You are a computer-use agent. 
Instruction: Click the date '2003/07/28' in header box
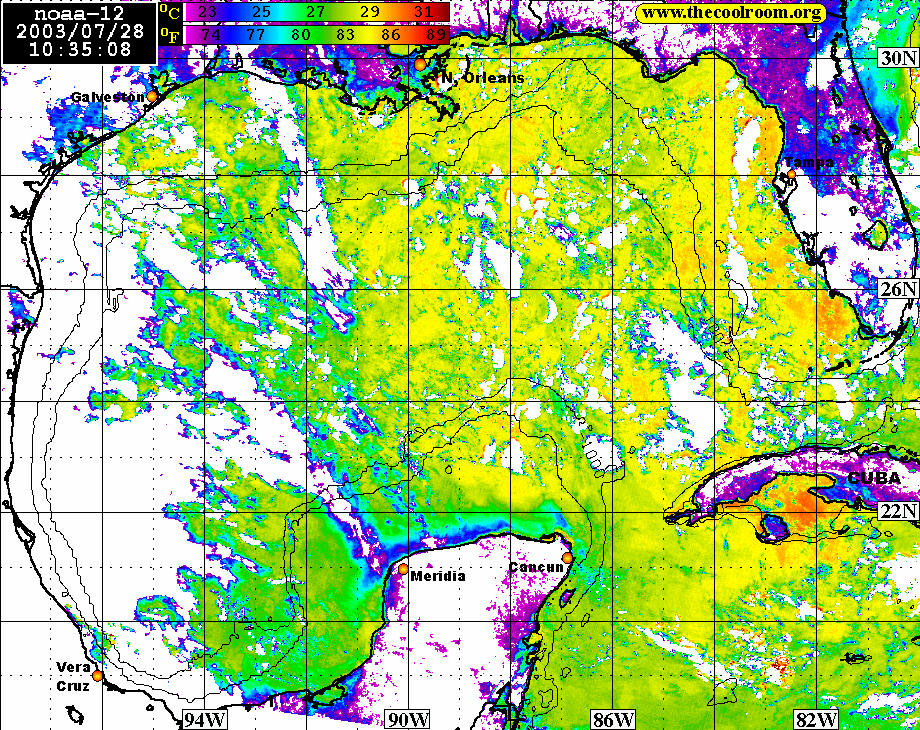80,31
